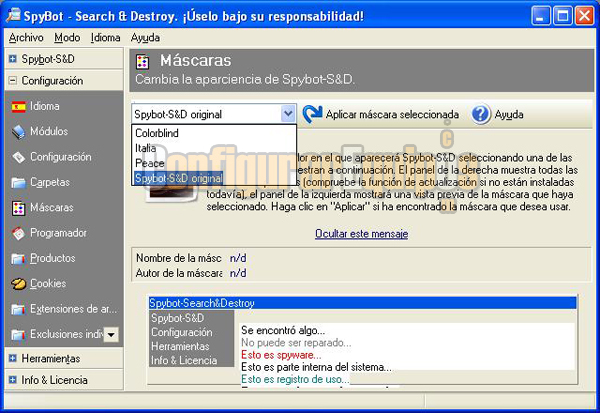Open the Modo menu
The height and width of the screenshot is (413, 600).
(x=67, y=38)
